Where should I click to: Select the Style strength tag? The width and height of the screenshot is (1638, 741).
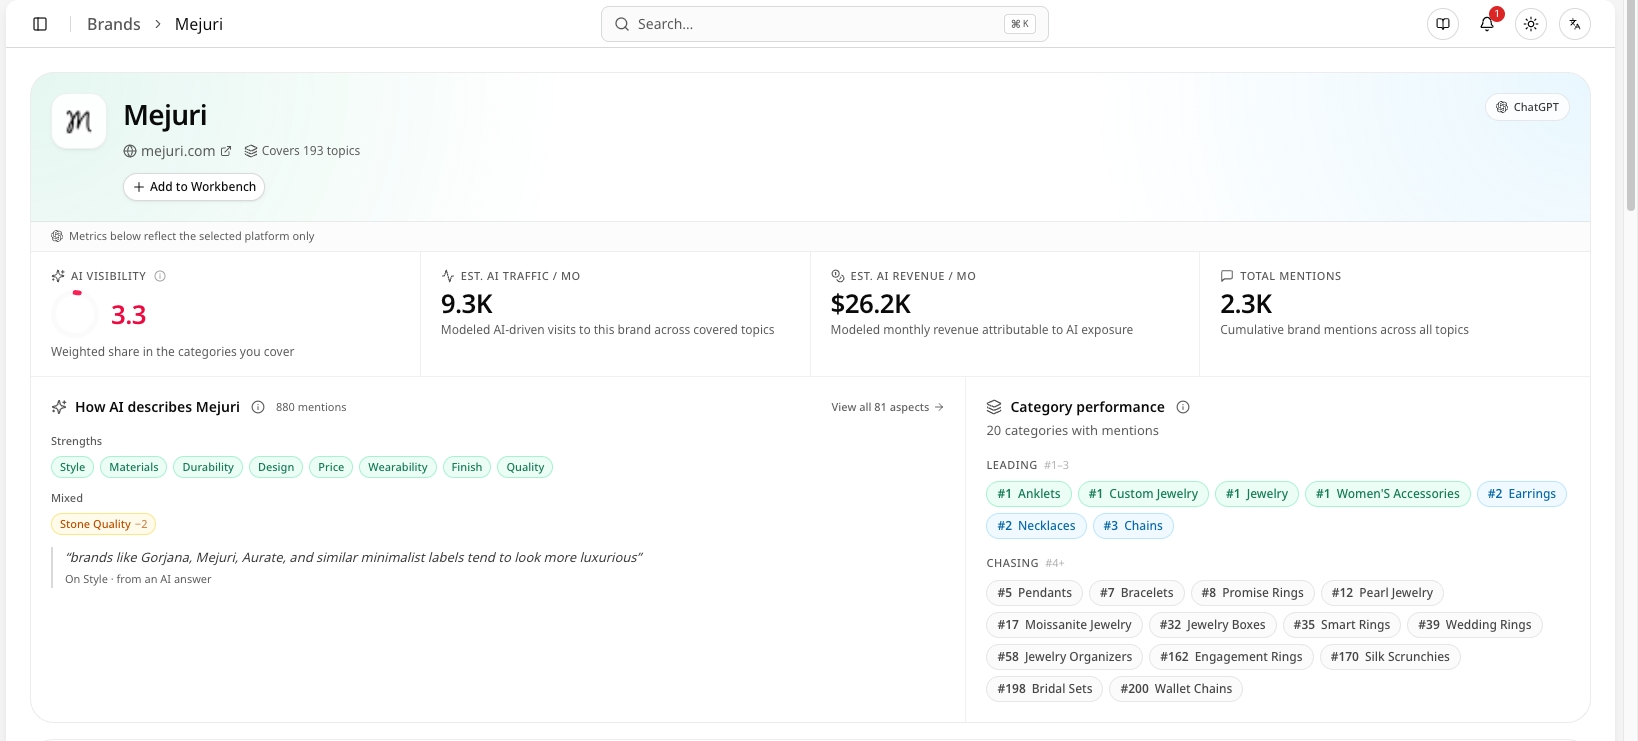coord(72,467)
